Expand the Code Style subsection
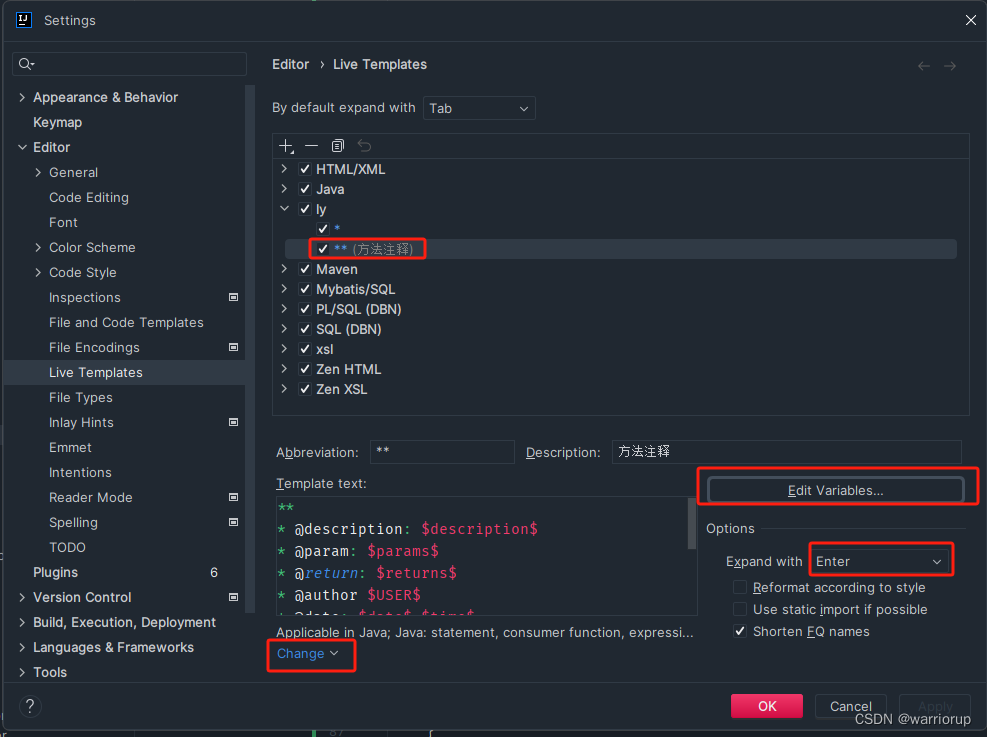Screen dimensions: 987x737 (x=38, y=273)
